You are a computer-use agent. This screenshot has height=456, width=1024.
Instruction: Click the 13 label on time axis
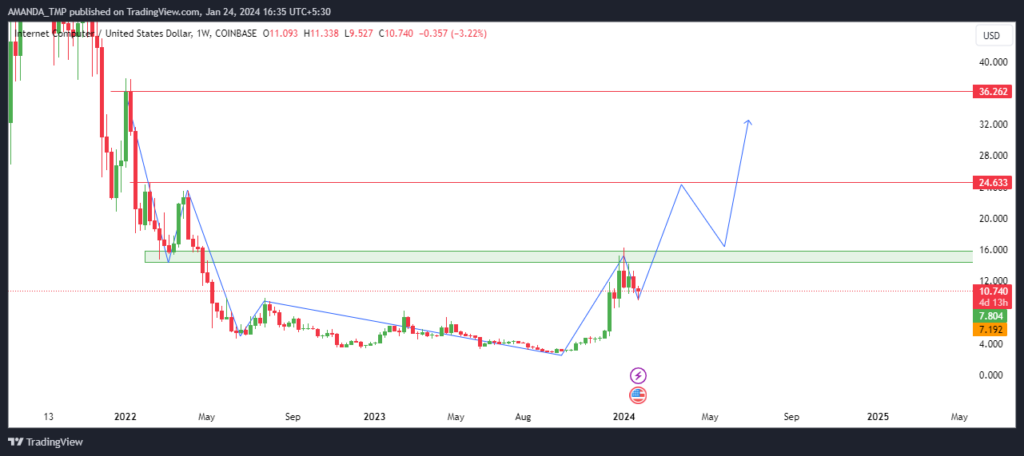click(48, 416)
